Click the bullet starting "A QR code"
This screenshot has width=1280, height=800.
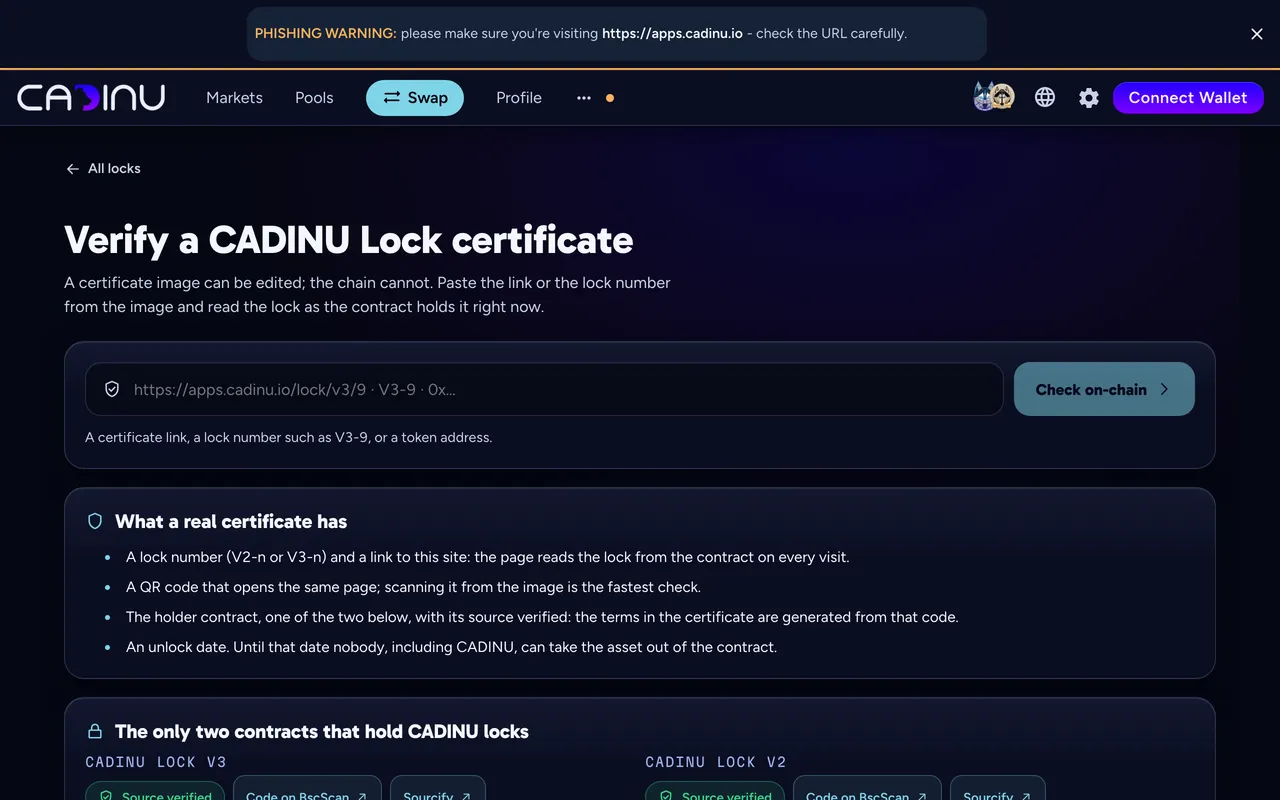(413, 587)
